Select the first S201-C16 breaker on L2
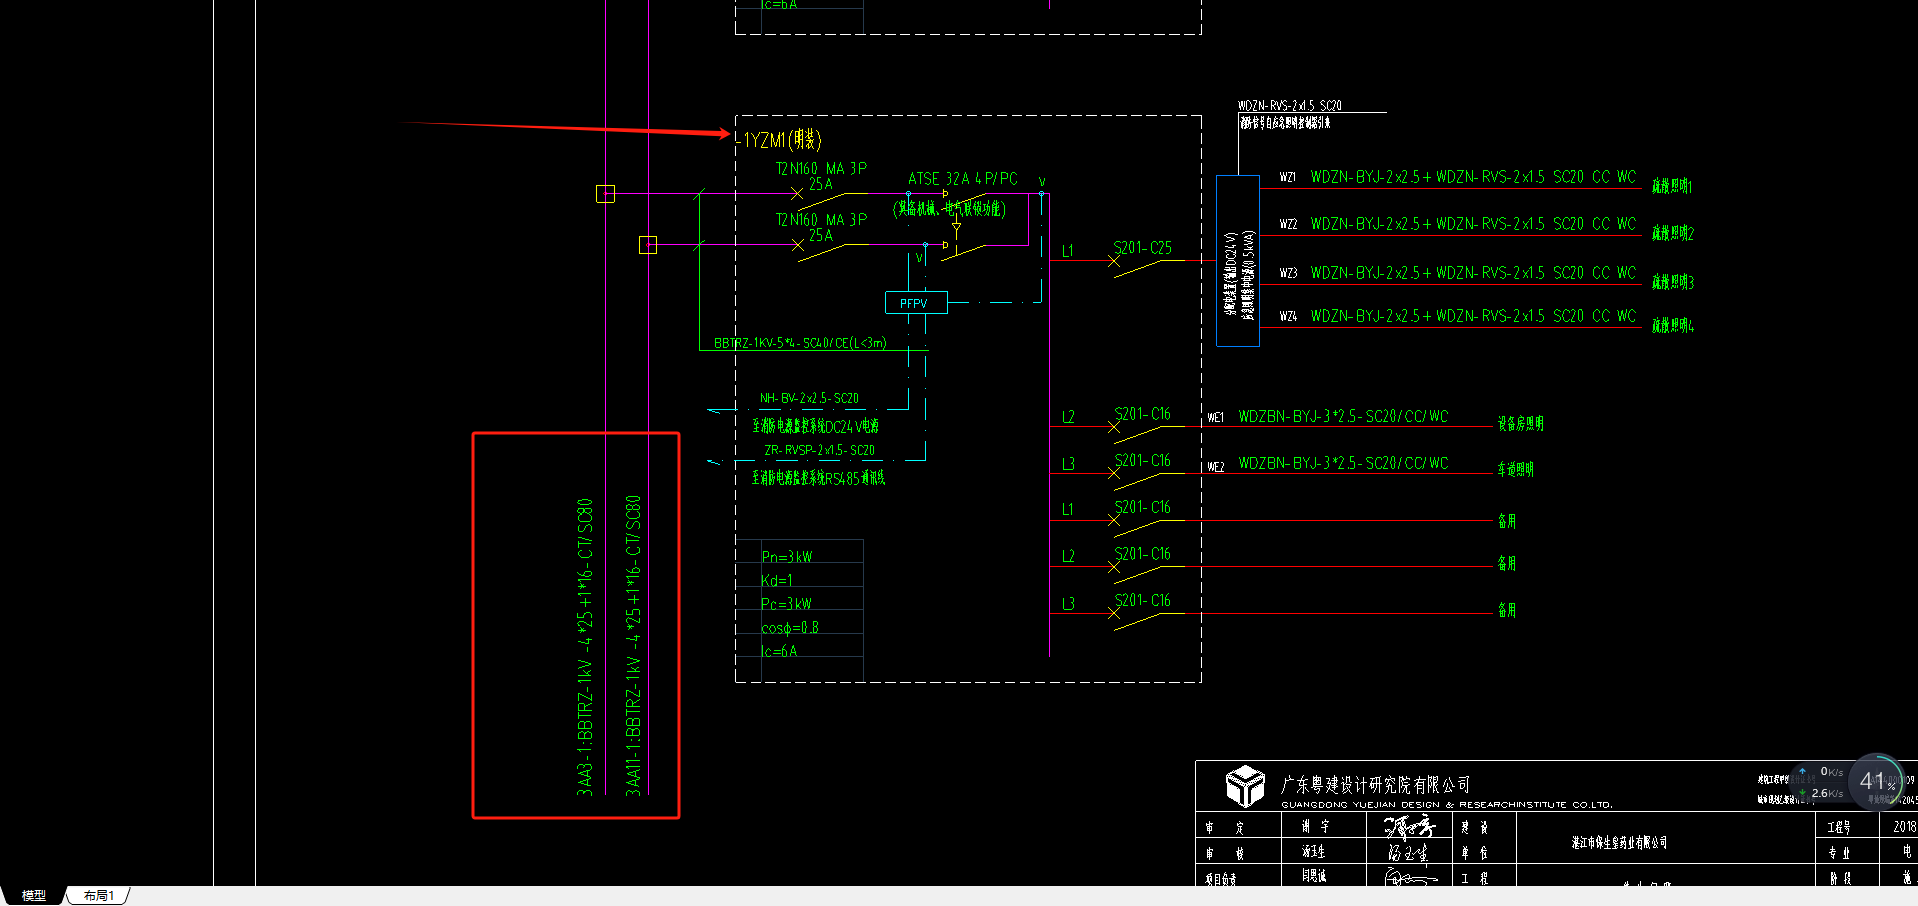Viewport: 1918px width, 906px height. click(x=1142, y=413)
